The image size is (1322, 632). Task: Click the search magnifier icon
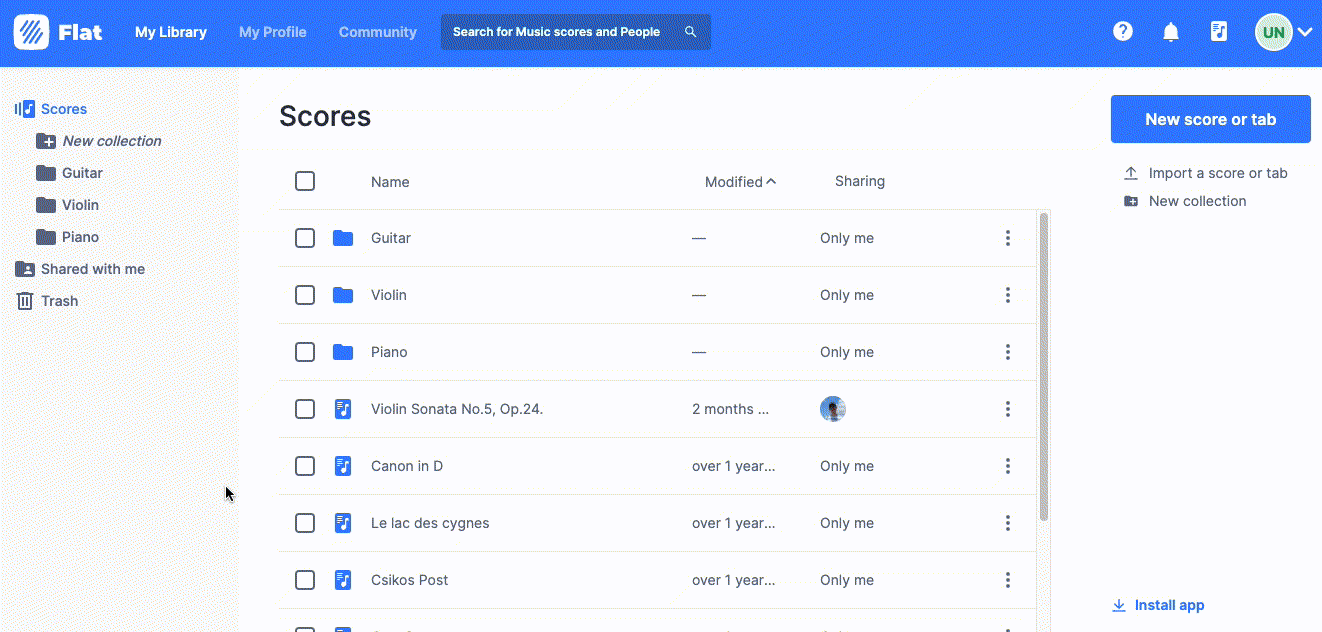tap(690, 32)
